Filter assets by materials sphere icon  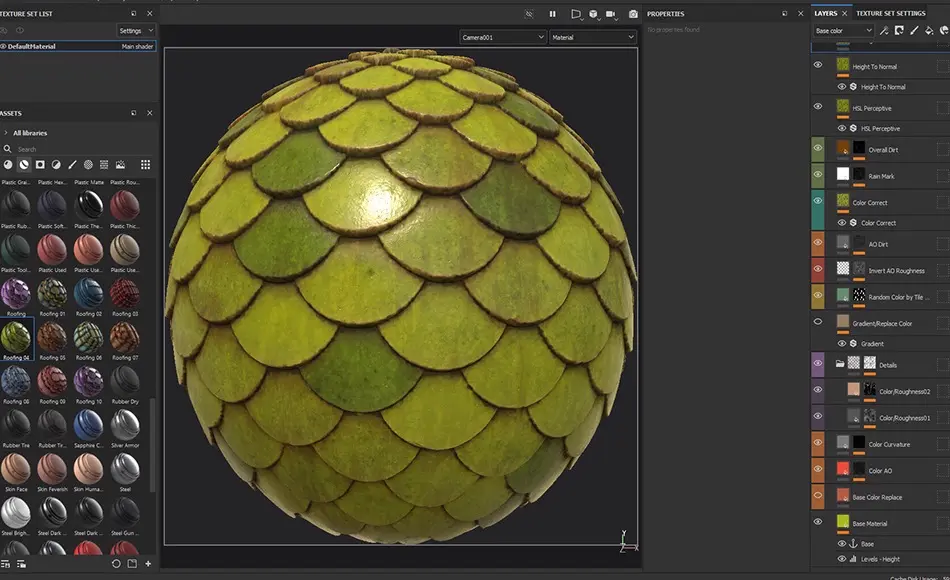pyautogui.click(x=8, y=165)
